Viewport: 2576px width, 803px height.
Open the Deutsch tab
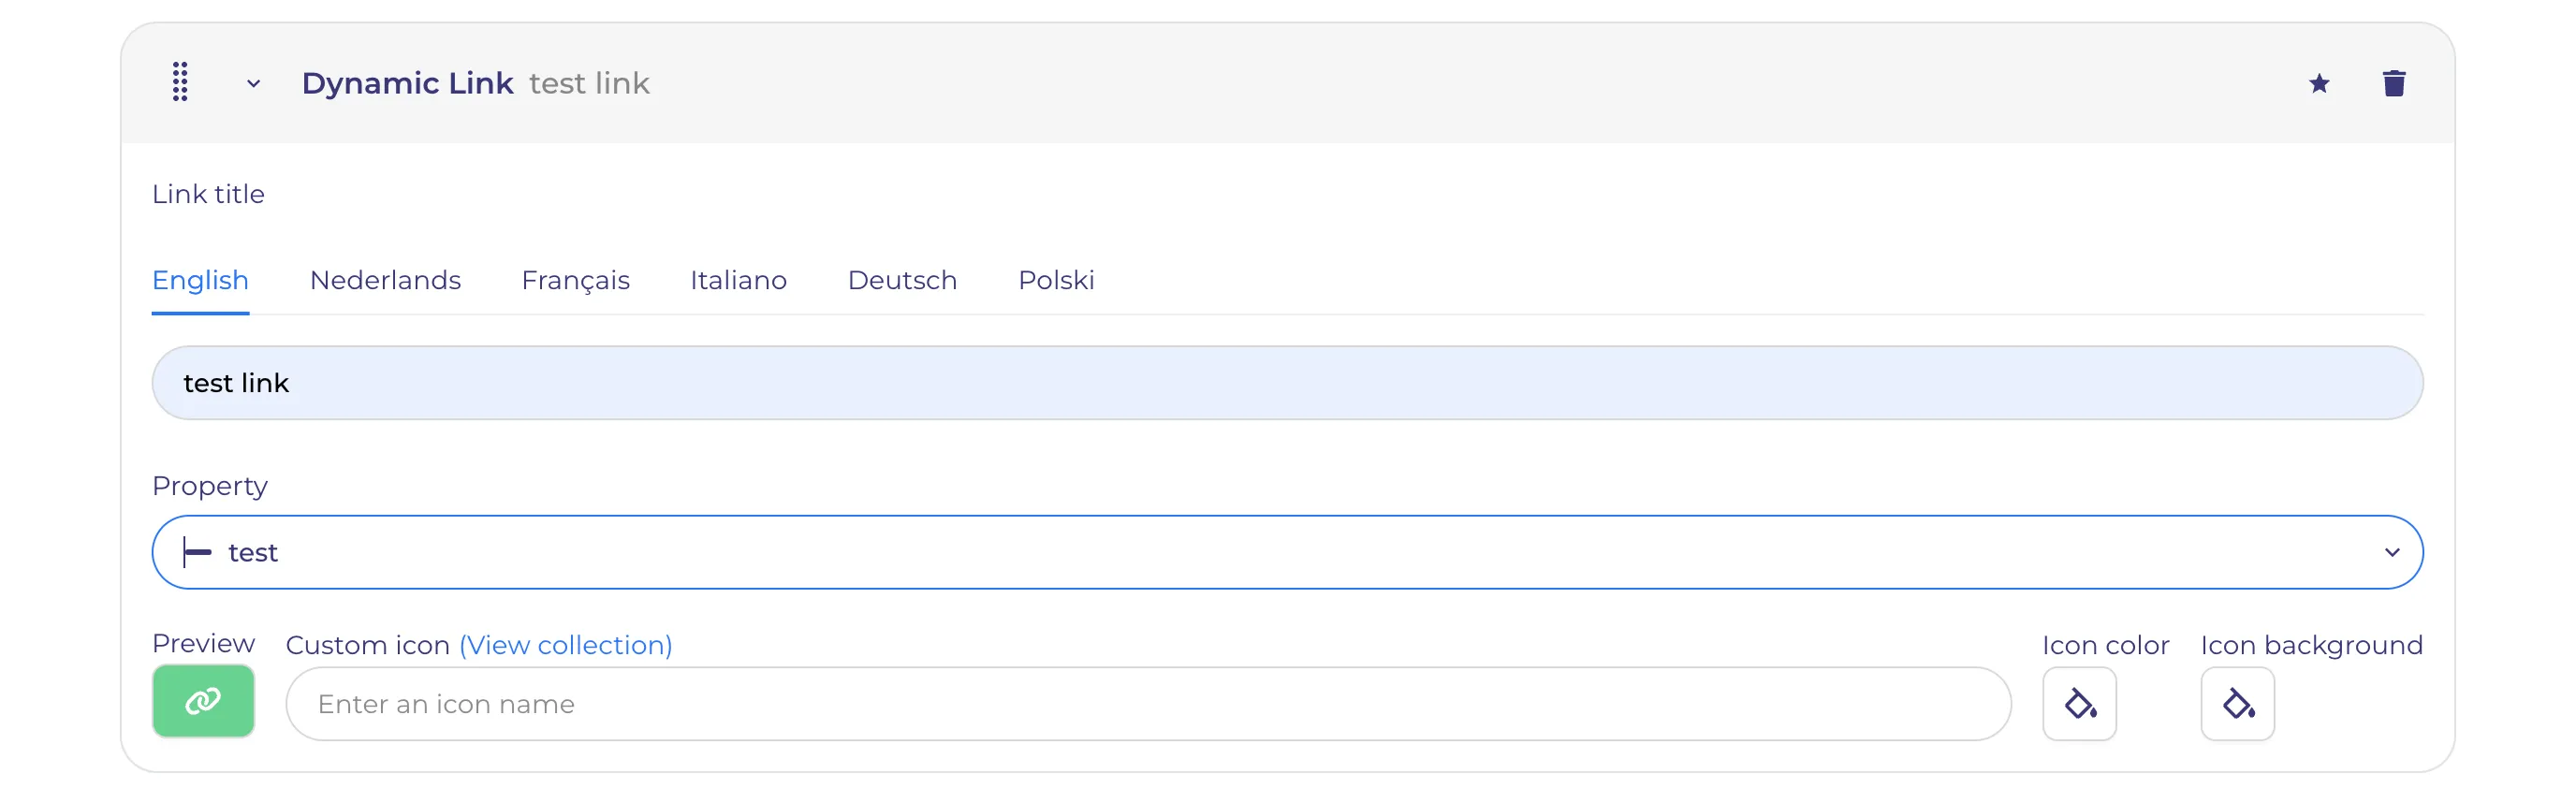pos(902,280)
